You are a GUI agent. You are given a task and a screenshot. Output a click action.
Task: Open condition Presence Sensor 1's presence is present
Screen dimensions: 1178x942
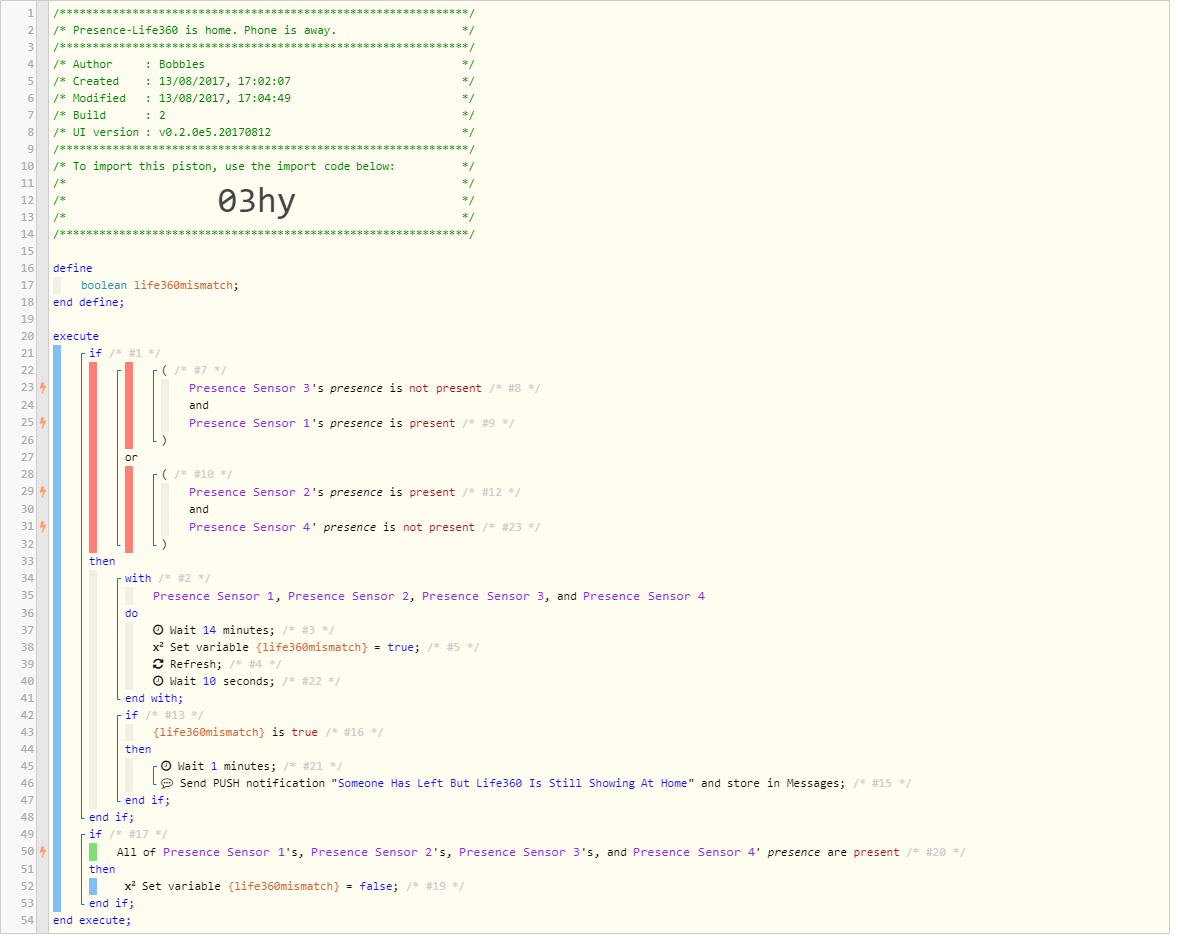pos(322,424)
